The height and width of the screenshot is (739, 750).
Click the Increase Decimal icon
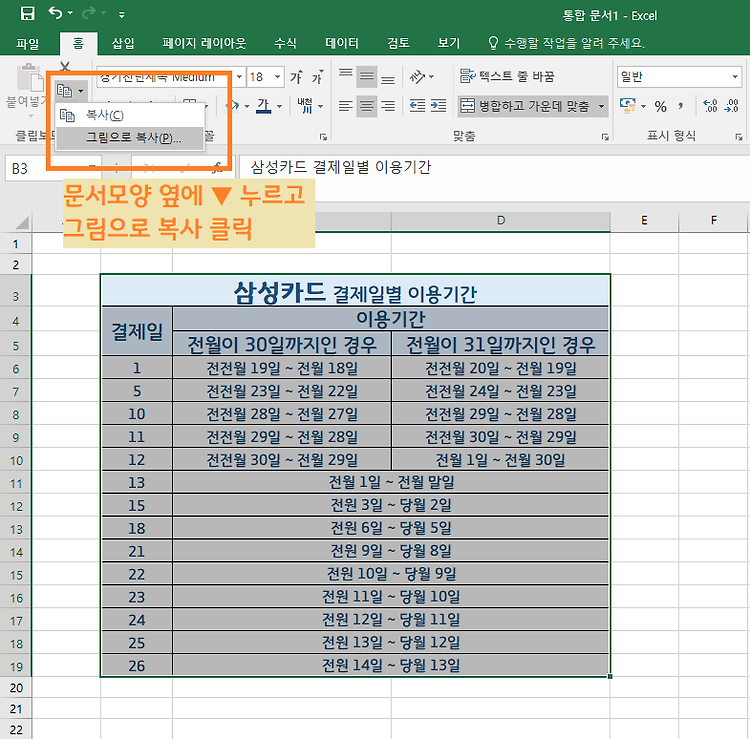click(710, 106)
